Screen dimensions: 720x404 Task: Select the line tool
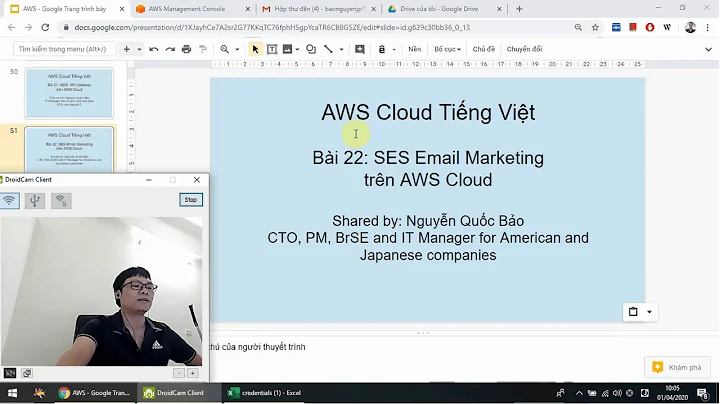[328, 49]
